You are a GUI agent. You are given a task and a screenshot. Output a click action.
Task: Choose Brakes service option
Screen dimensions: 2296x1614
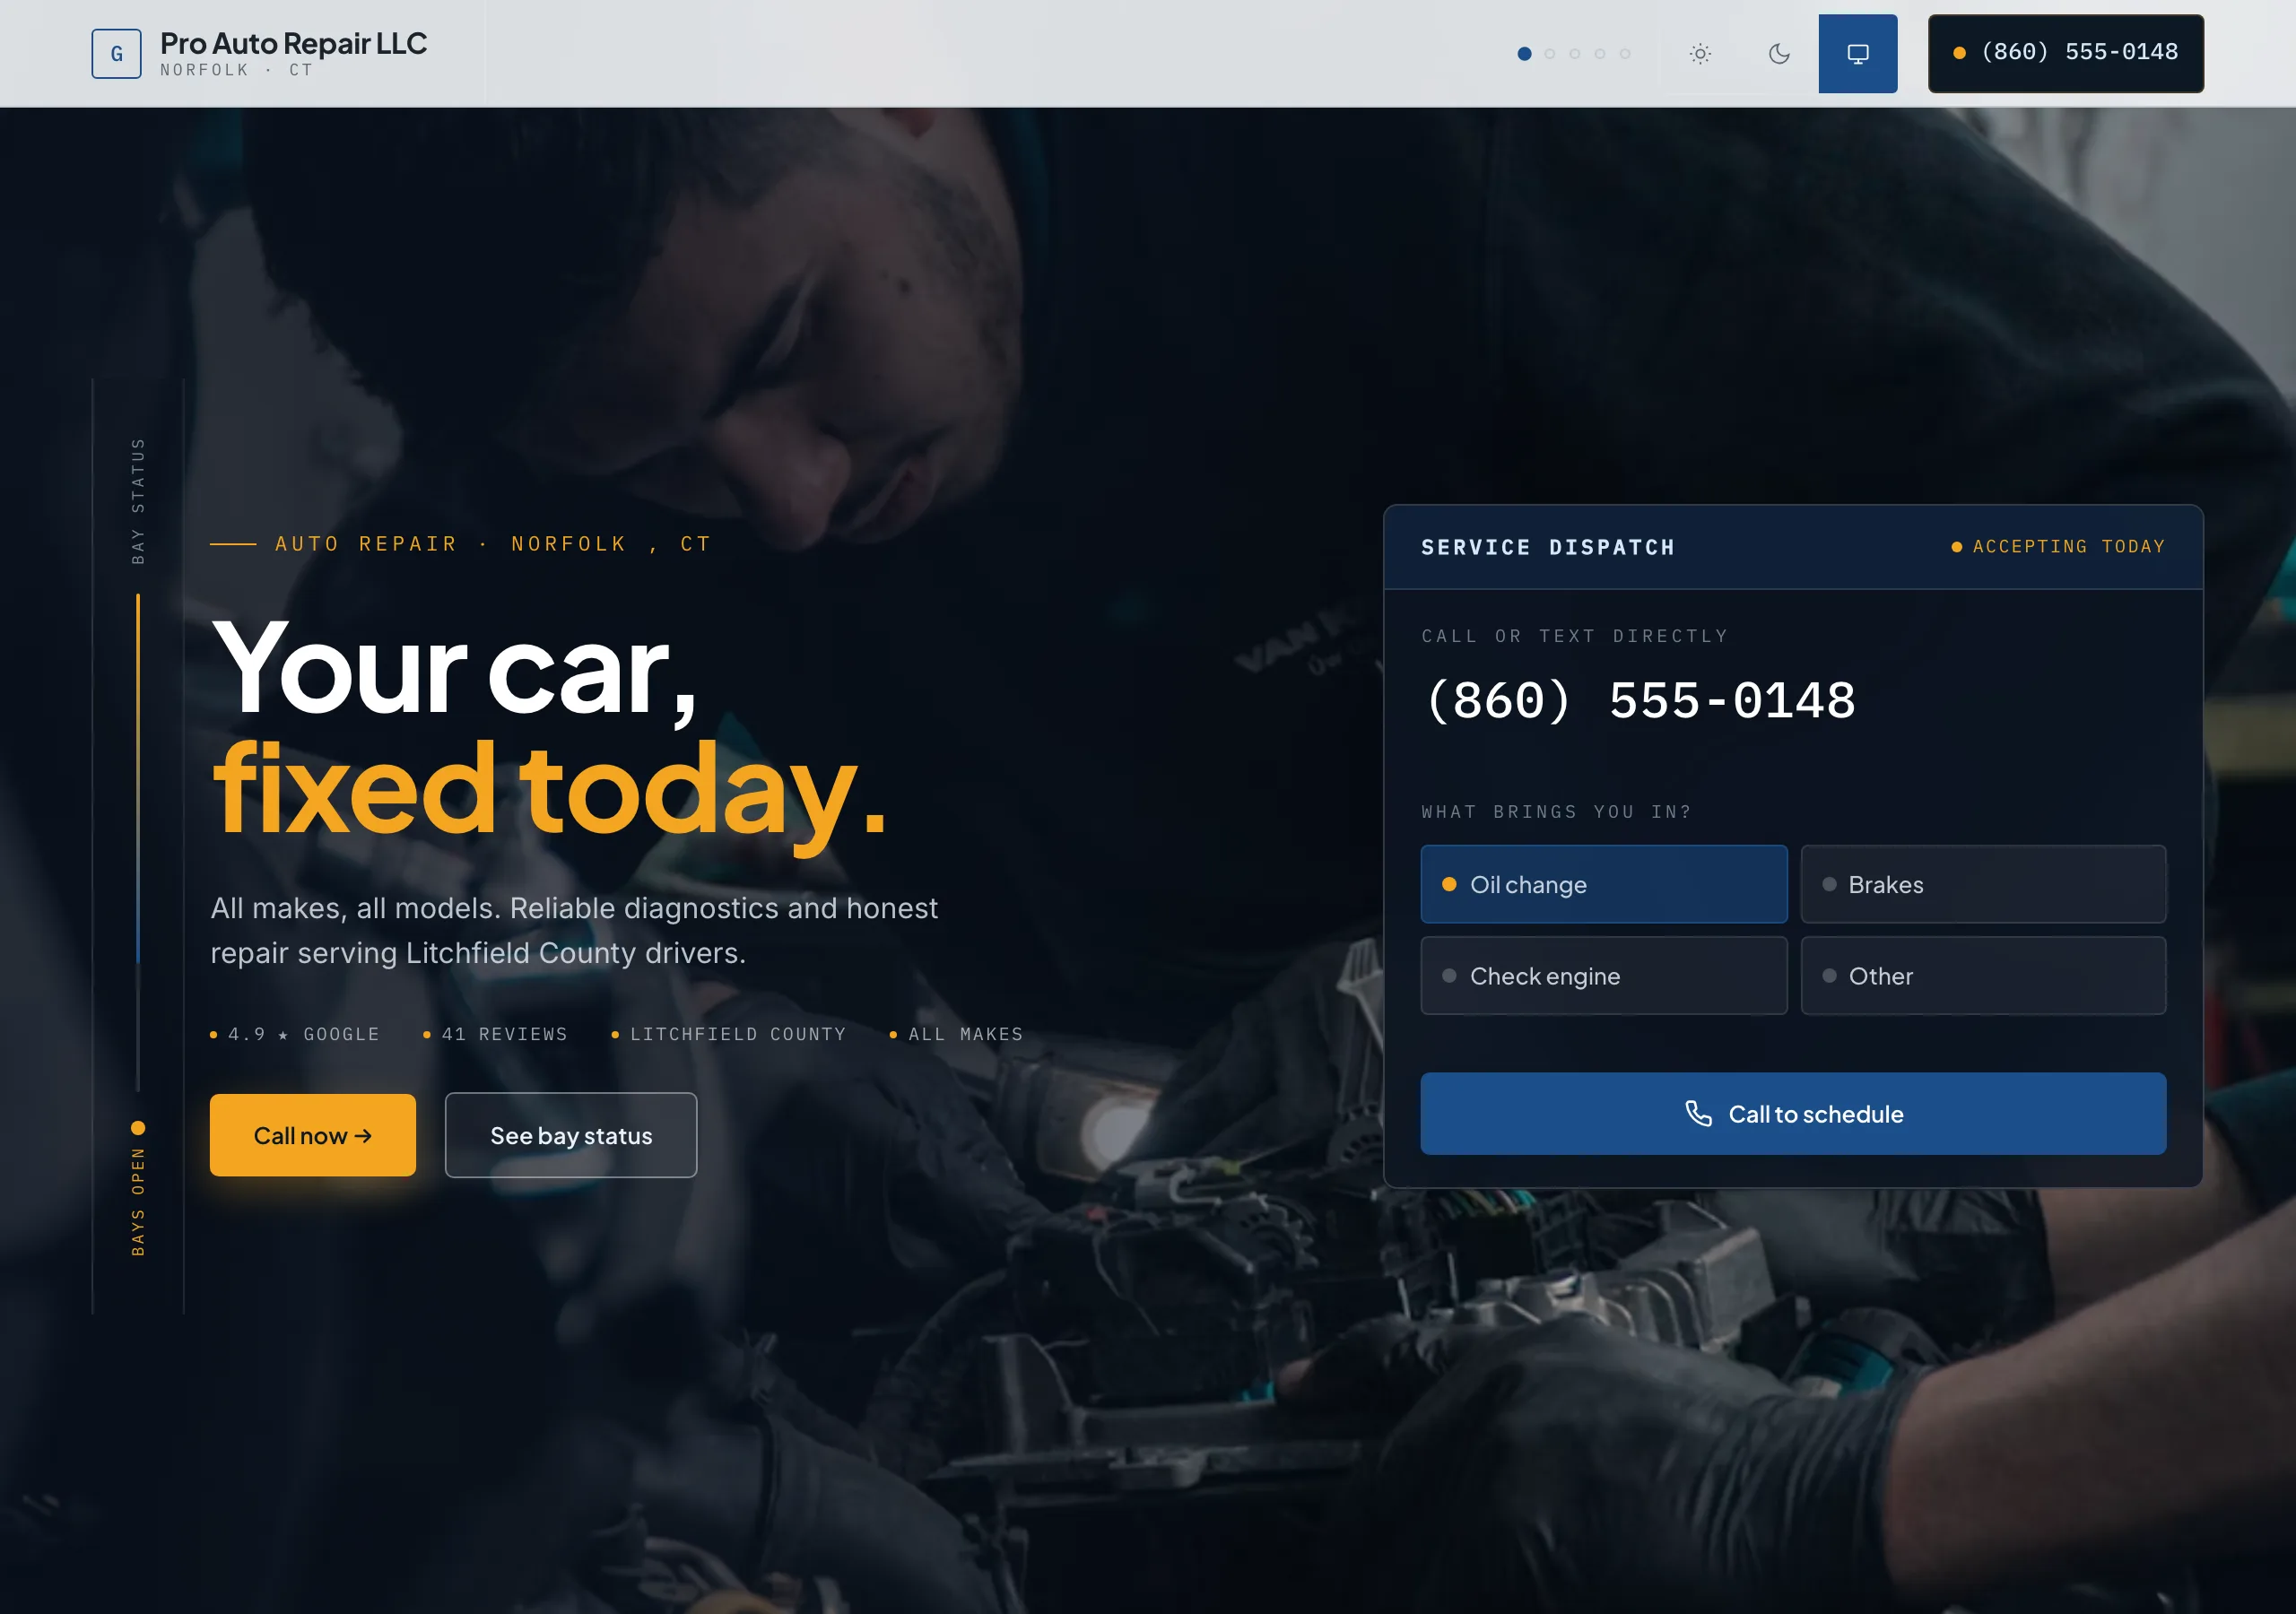(1983, 884)
